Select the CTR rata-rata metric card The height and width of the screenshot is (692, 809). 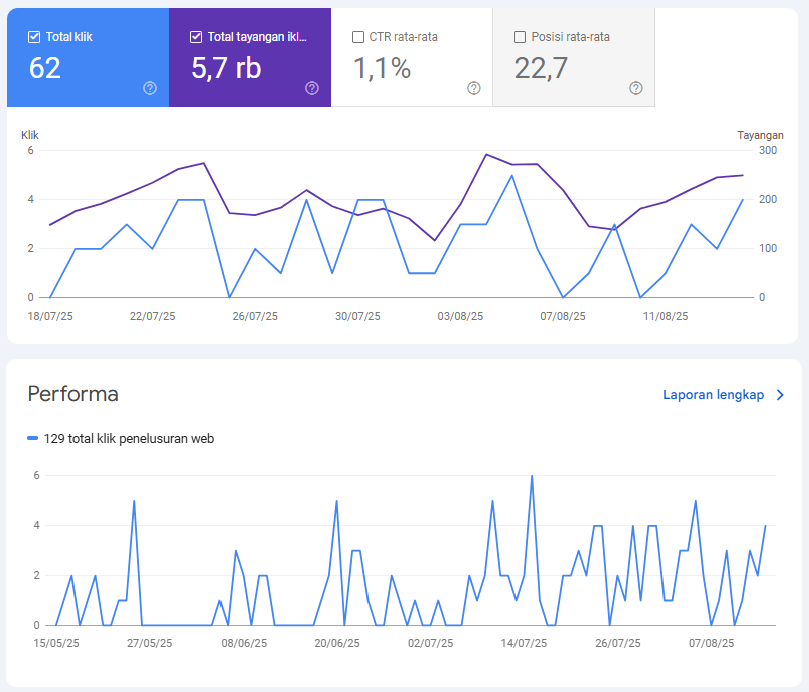(412, 57)
